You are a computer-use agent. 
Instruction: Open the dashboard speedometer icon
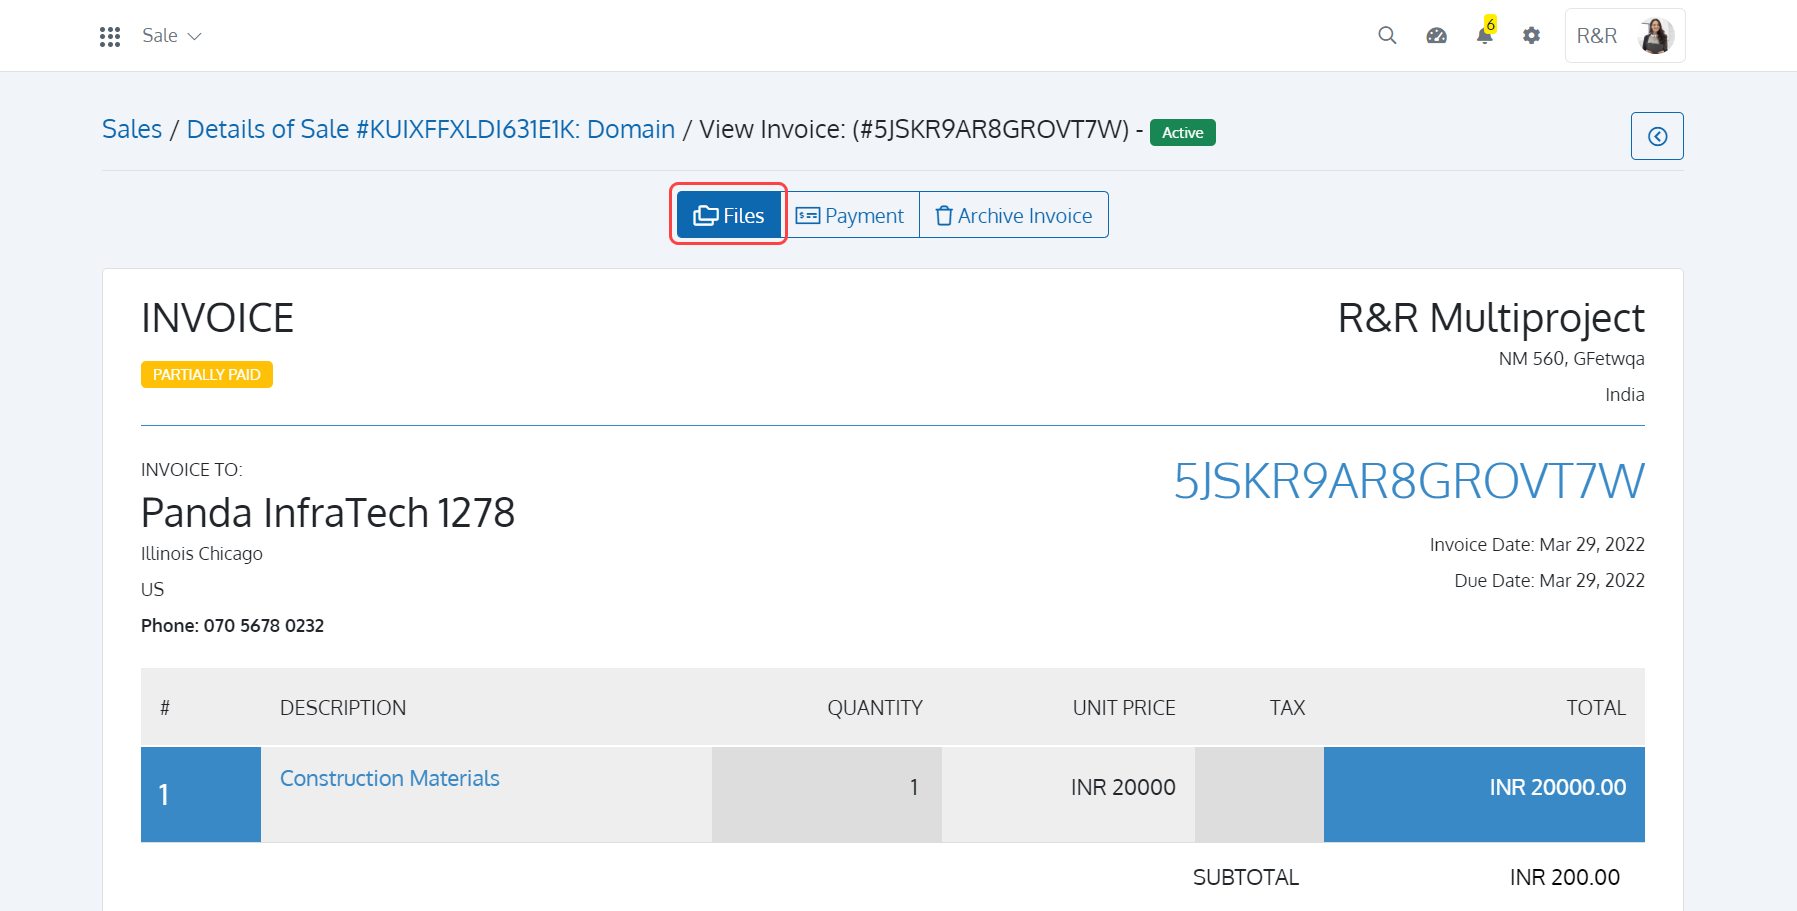[x=1436, y=36]
